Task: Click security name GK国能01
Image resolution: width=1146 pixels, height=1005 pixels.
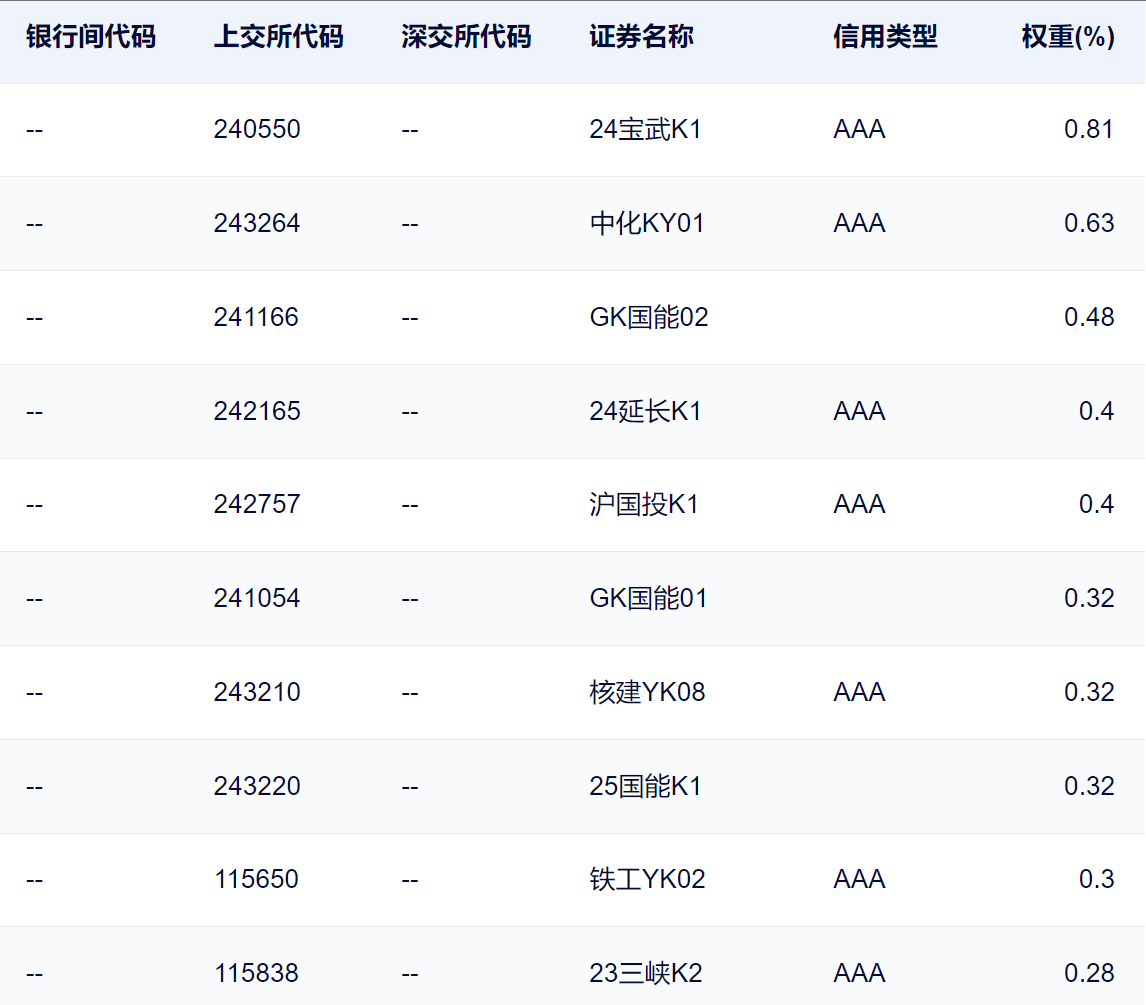Action: (x=648, y=598)
